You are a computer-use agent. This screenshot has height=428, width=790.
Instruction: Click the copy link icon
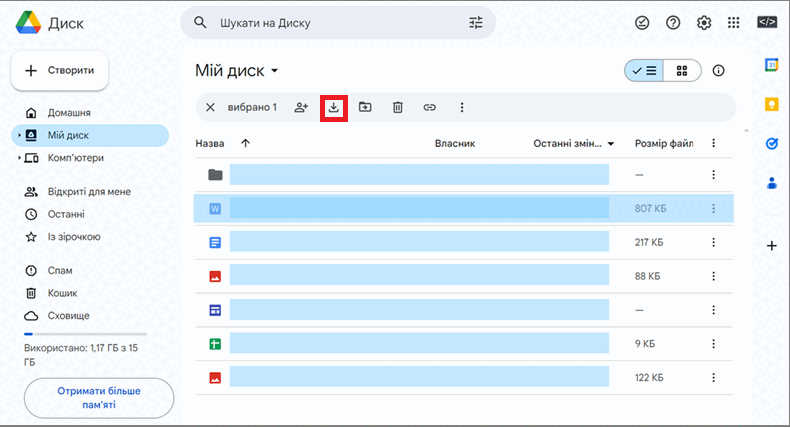[429, 107]
